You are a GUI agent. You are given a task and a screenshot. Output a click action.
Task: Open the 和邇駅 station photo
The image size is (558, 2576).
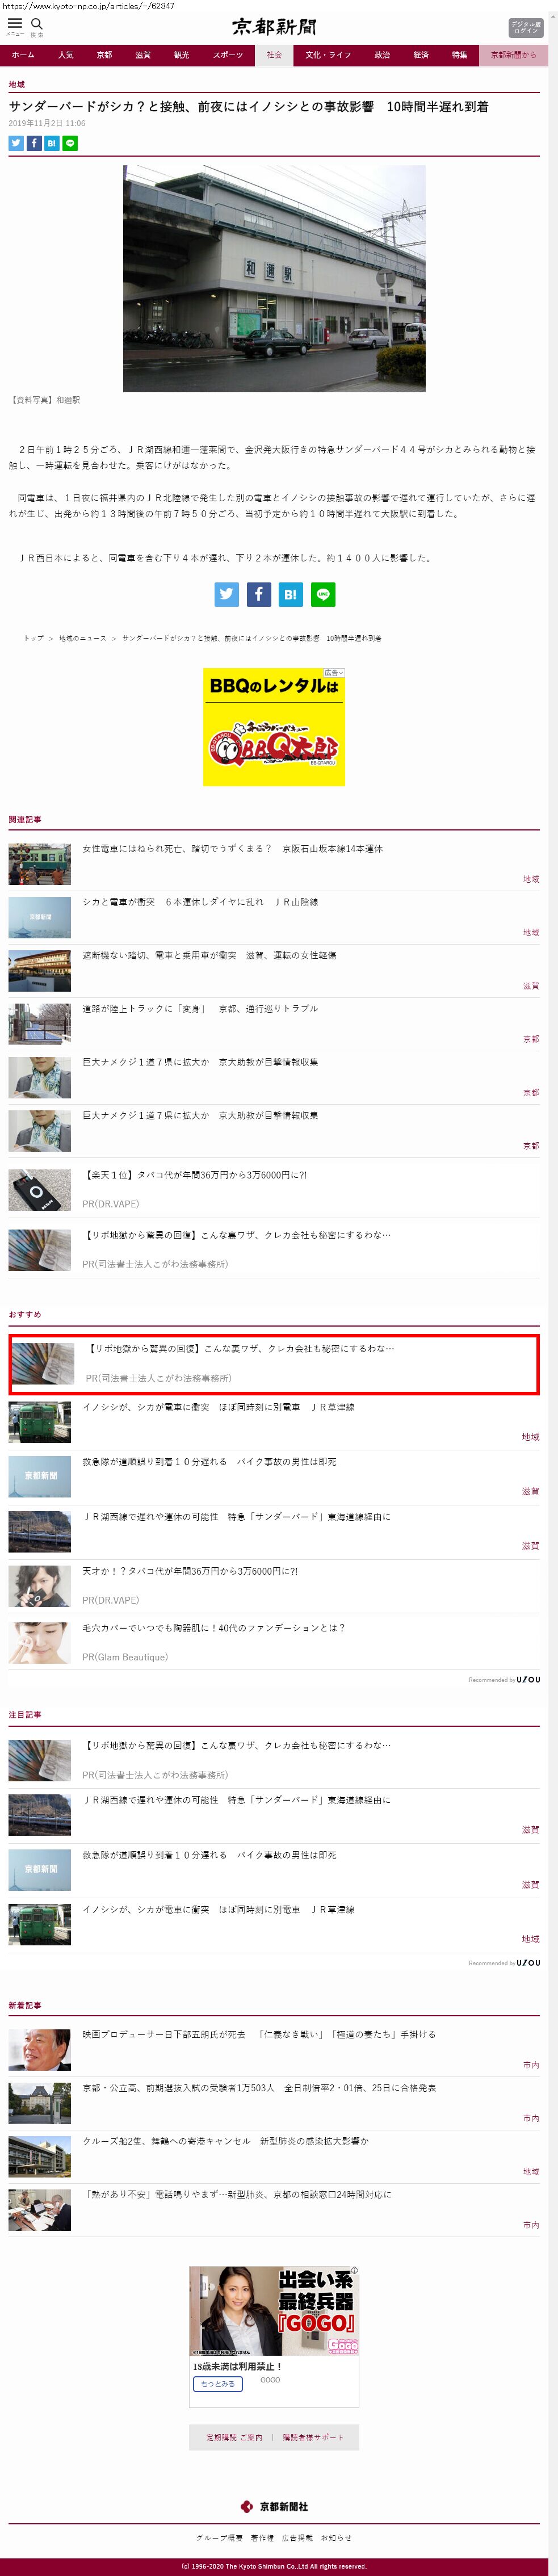pyautogui.click(x=274, y=278)
